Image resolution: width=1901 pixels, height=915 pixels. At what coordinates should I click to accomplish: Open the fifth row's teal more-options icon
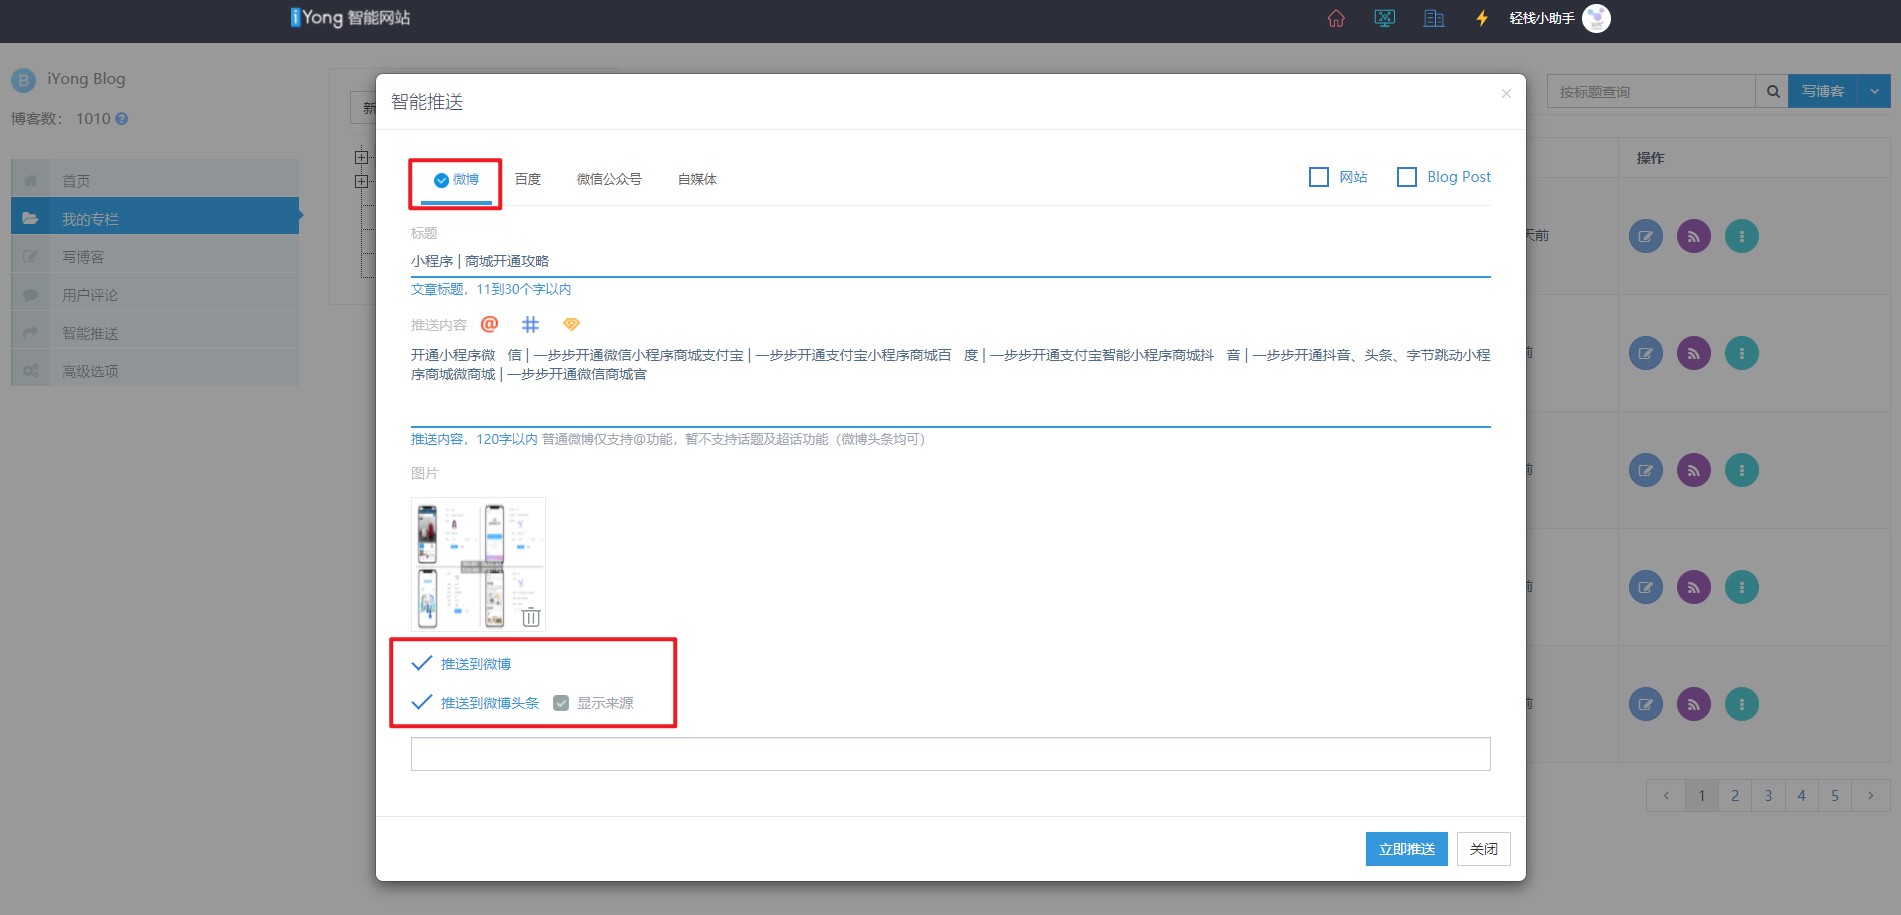(1742, 704)
